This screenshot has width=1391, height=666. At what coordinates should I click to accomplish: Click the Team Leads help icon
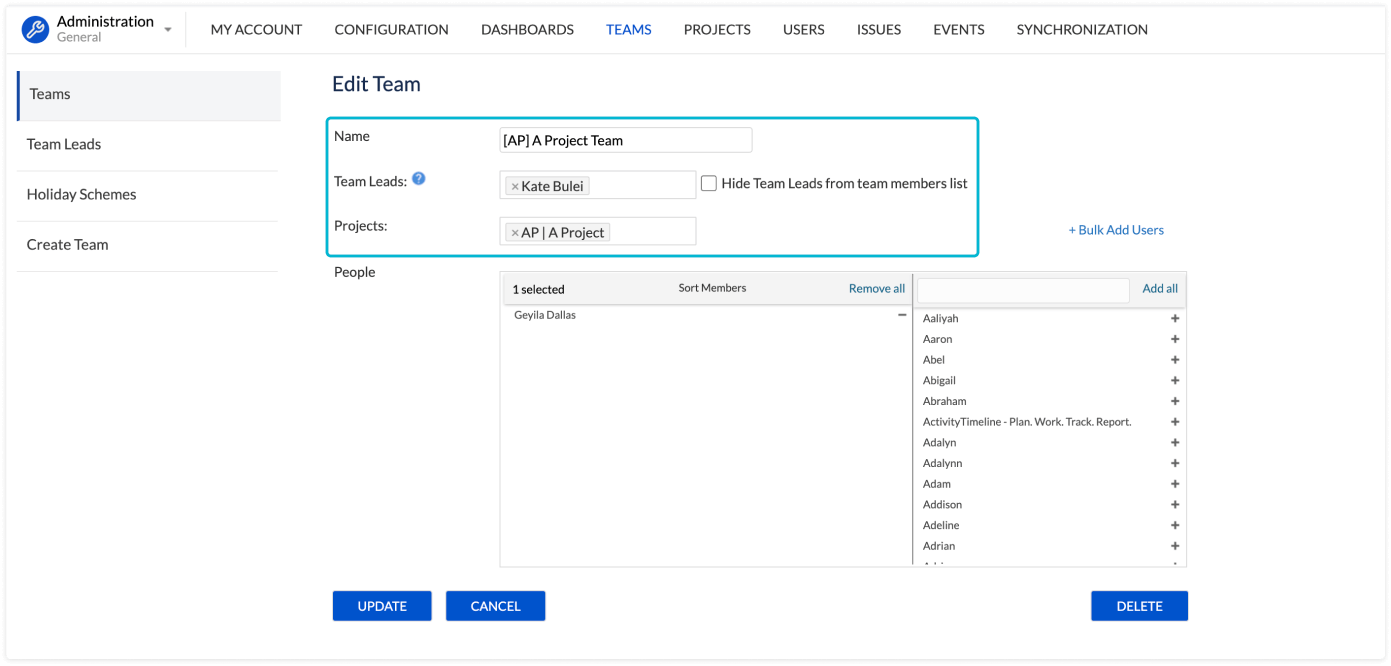[x=419, y=179]
